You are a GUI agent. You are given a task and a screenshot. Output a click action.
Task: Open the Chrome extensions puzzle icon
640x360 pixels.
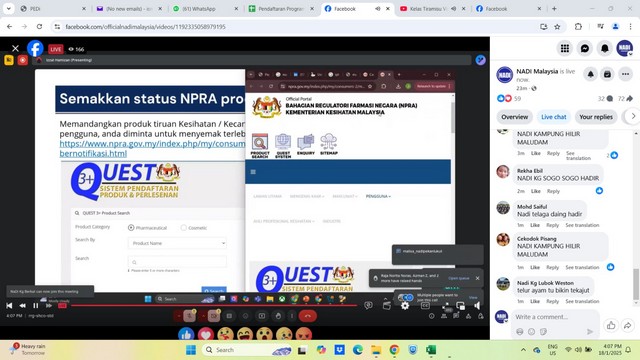[578, 27]
